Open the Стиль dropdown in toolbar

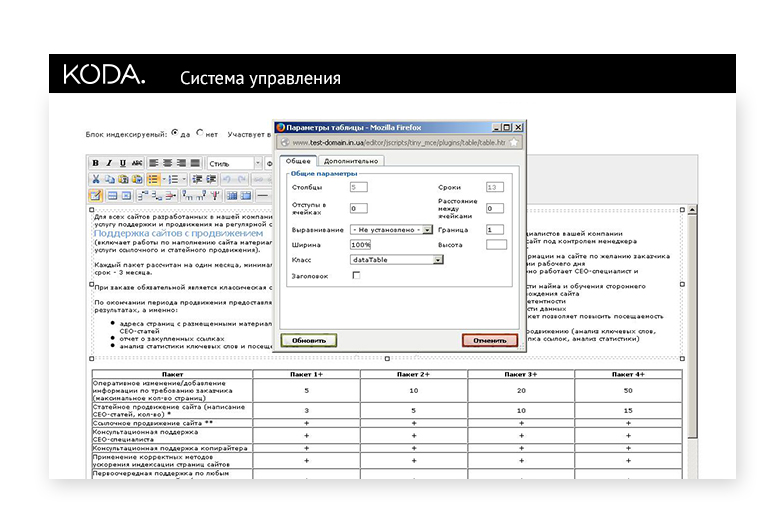click(x=235, y=163)
